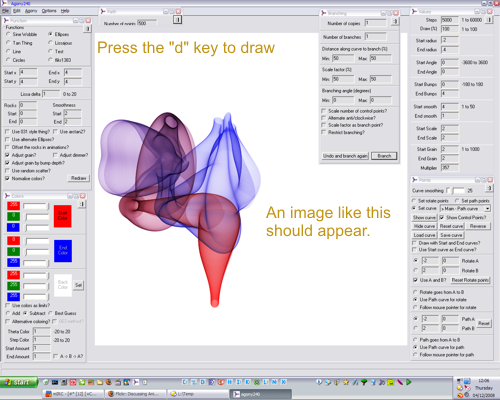Click the Theta Color input field

42,331
